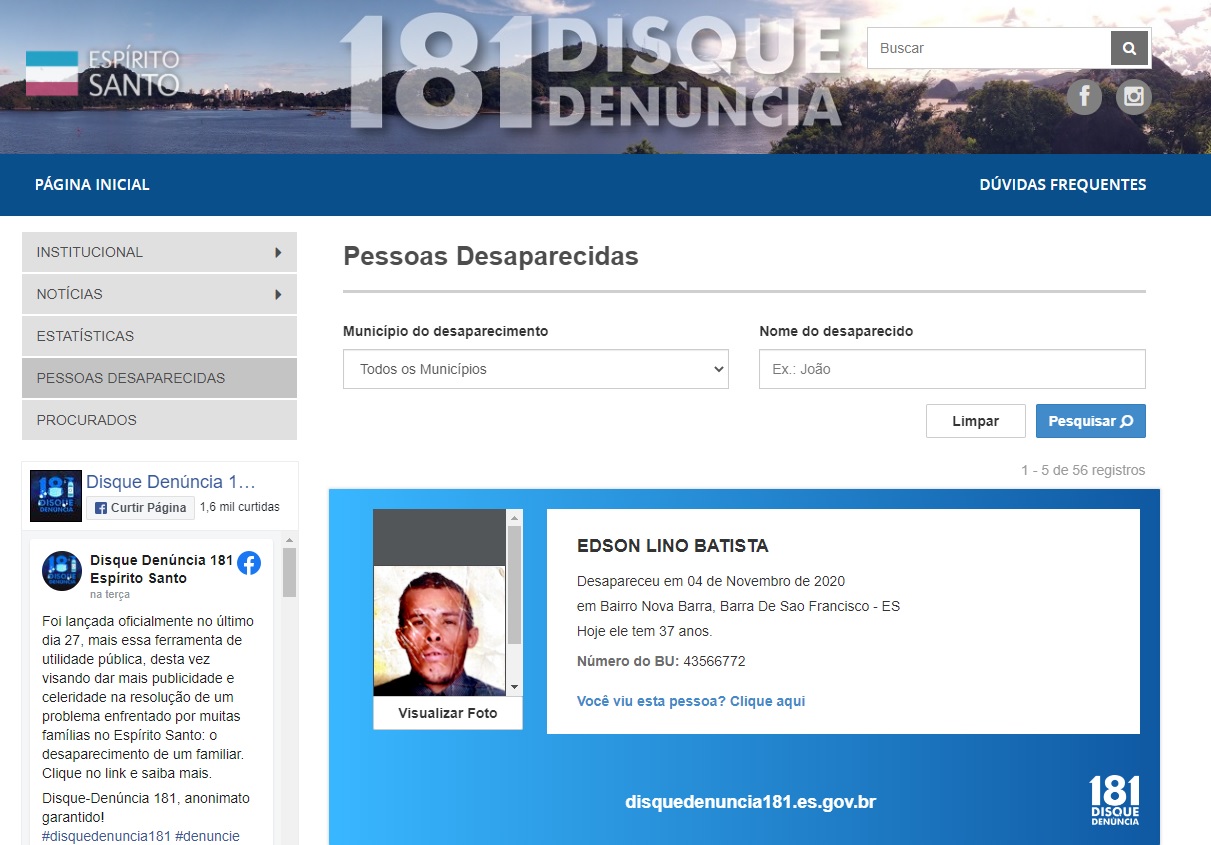Screen dimensions: 1211x845
Task: Click the Facebook icon on the embedded post
Action: click(248, 563)
